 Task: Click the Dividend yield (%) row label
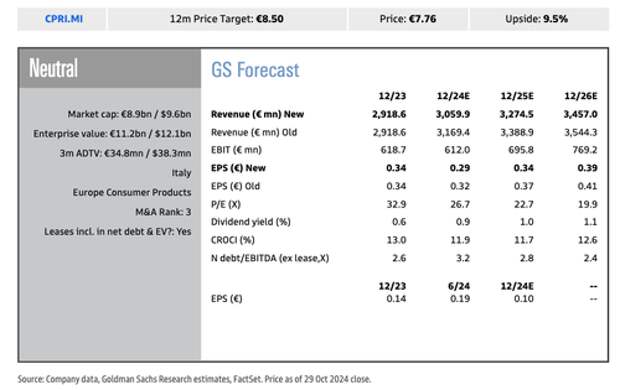pyautogui.click(x=251, y=222)
